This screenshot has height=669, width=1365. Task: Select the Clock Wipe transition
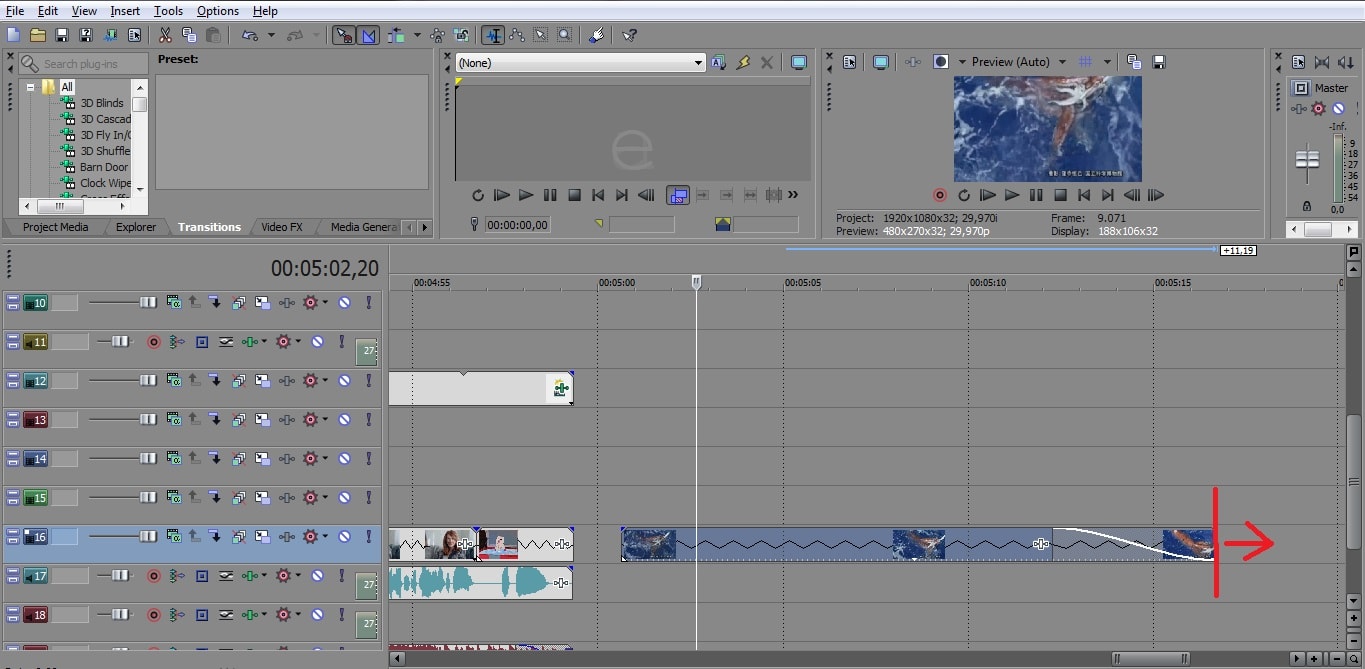105,183
